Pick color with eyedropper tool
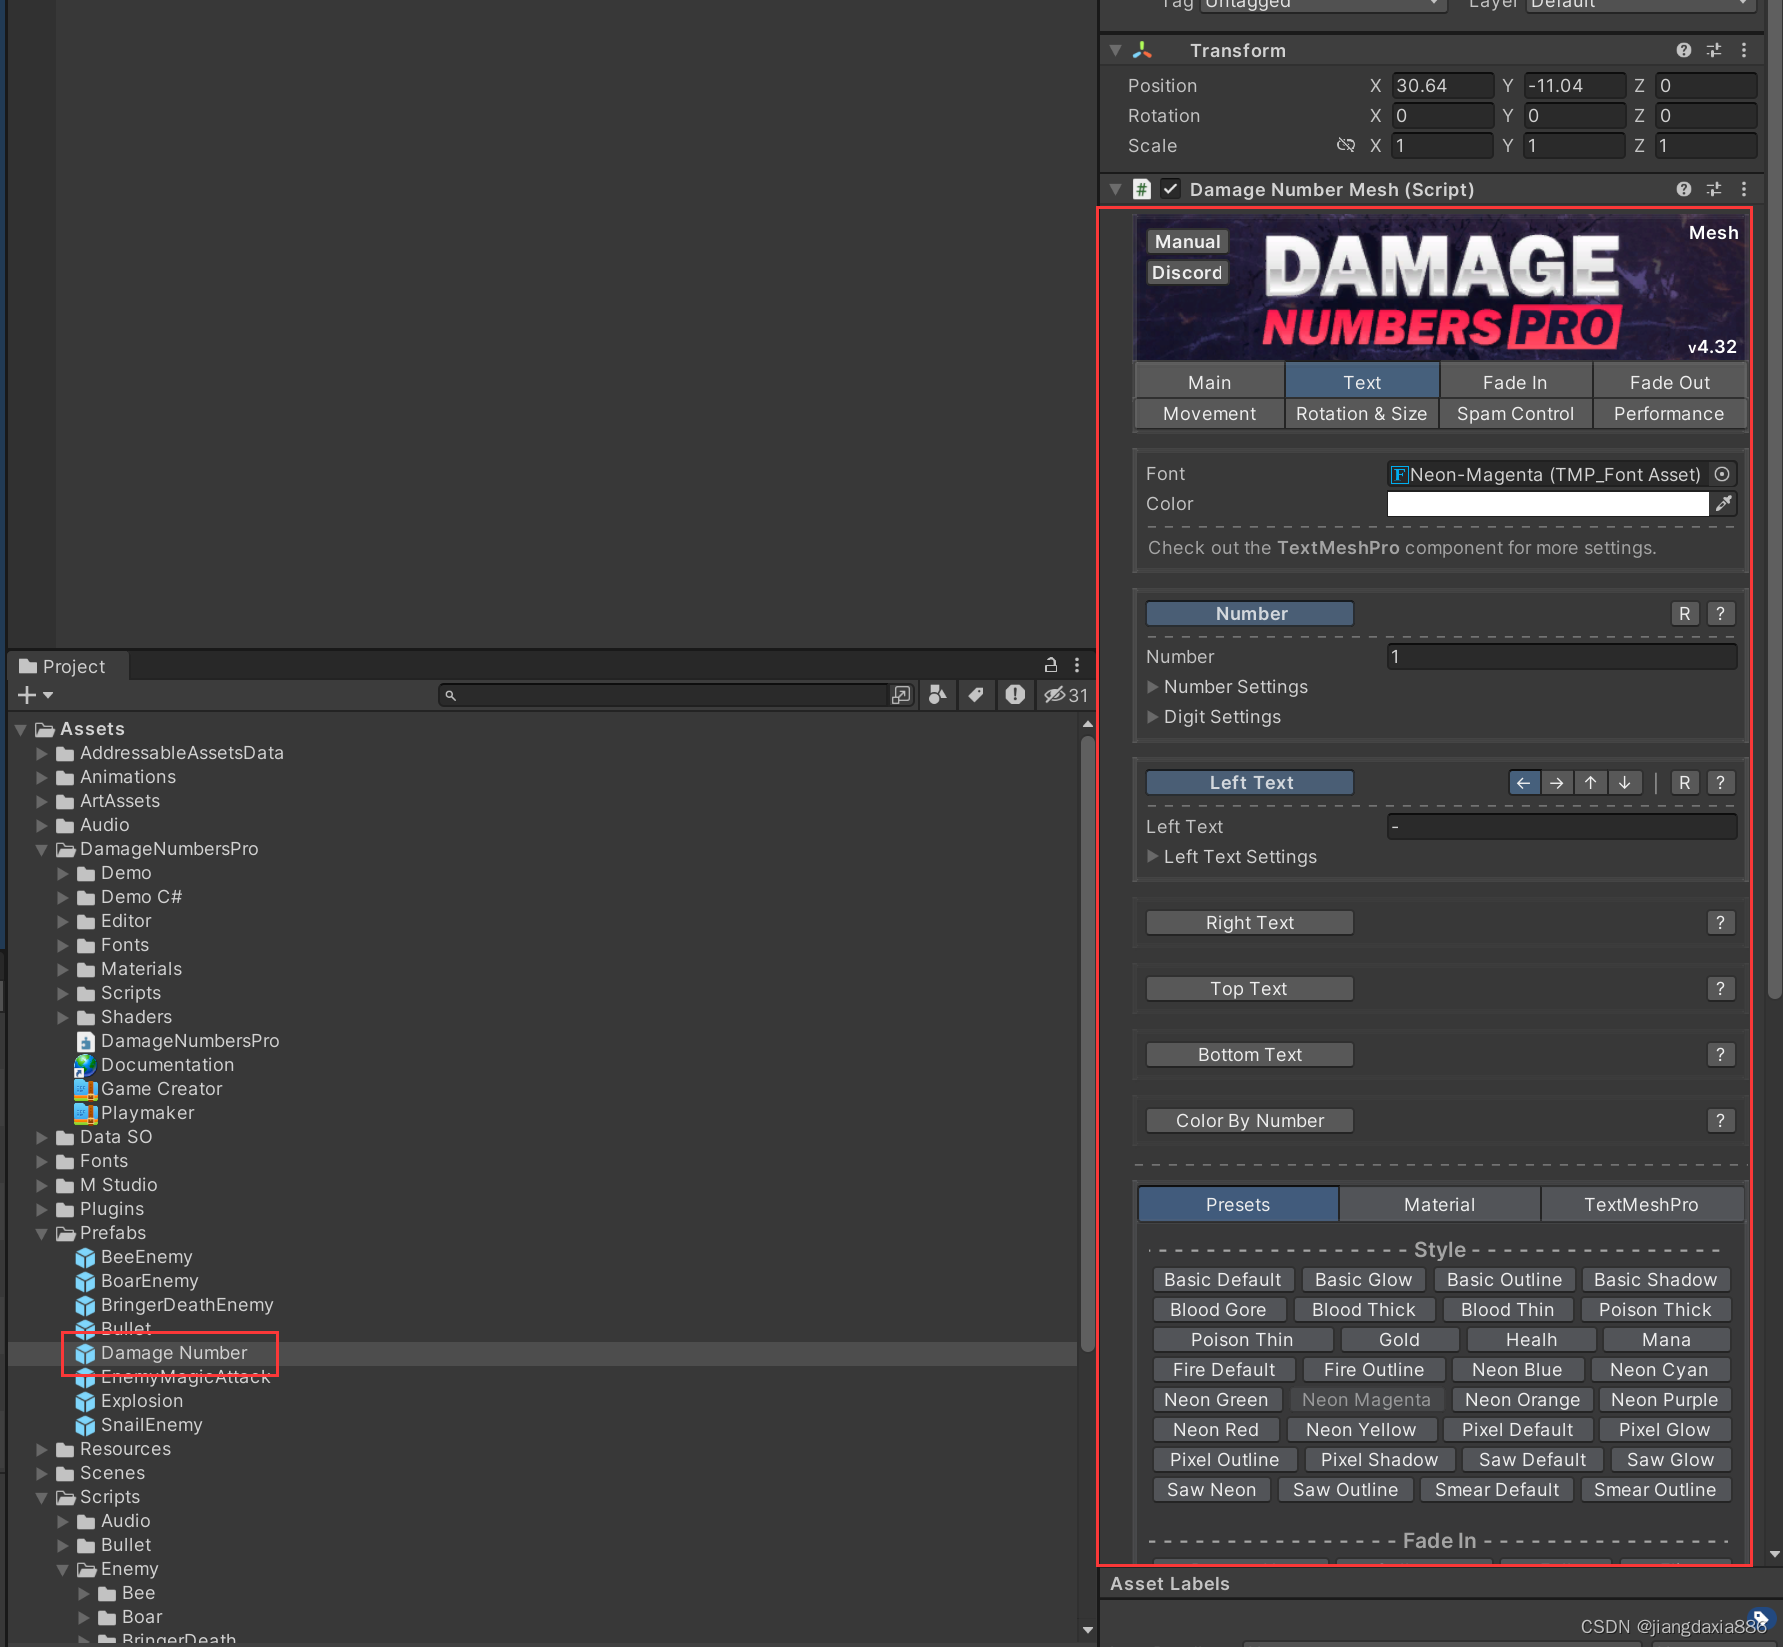The width and height of the screenshot is (1783, 1647). pos(1724,504)
